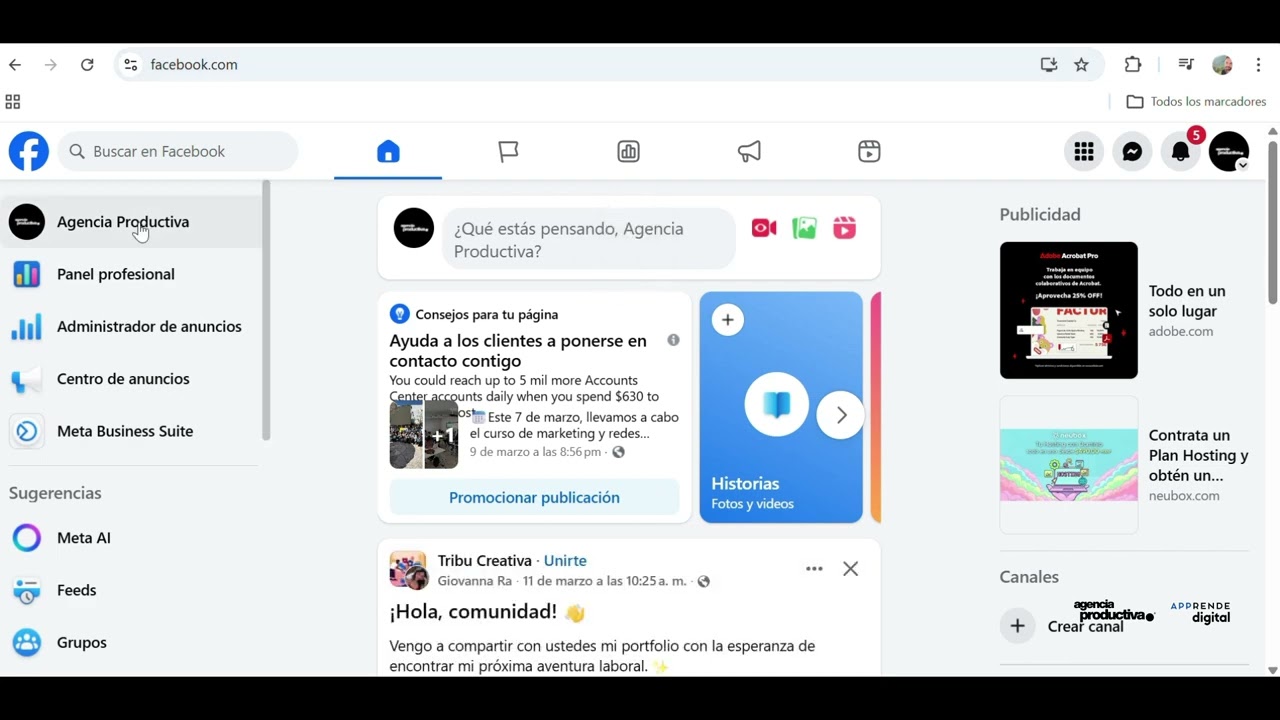Open media controls icon in toolbar
The width and height of the screenshot is (1280, 720).
[1186, 65]
